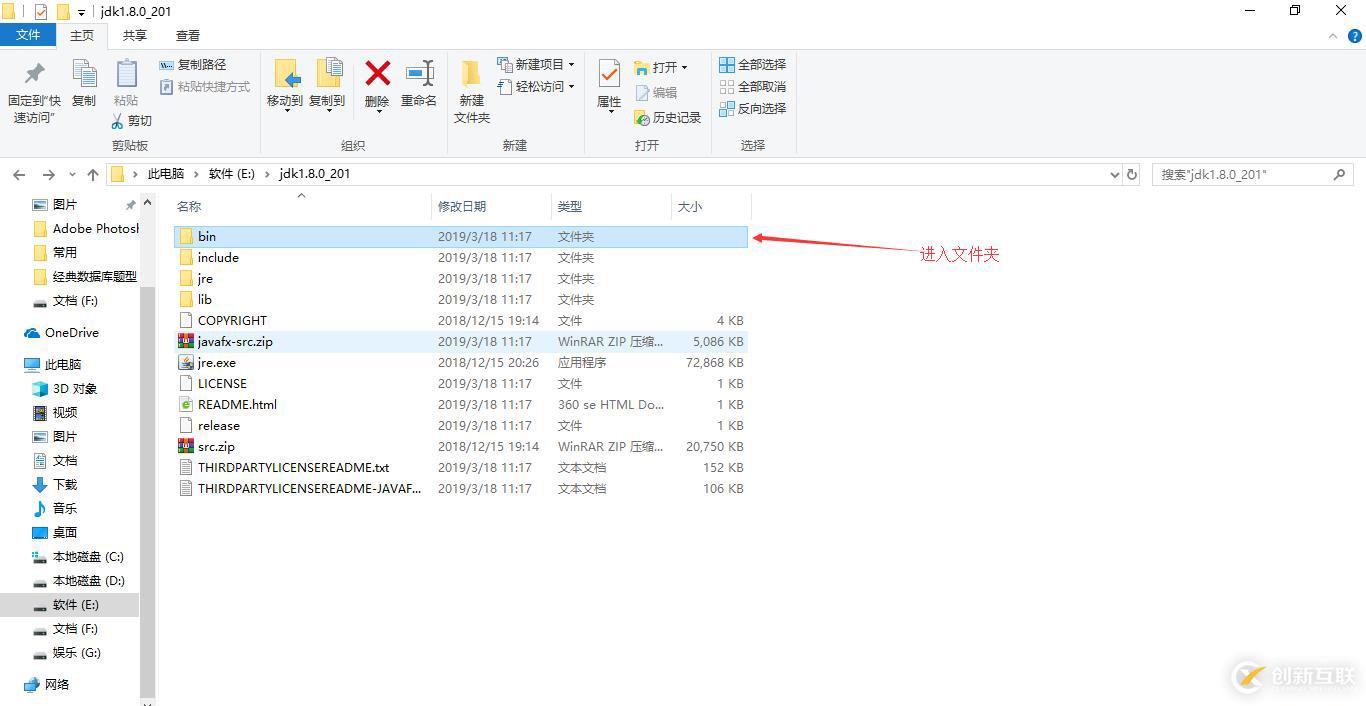
Task: Open the Move To (移动到) dropdown
Action: tap(285, 82)
